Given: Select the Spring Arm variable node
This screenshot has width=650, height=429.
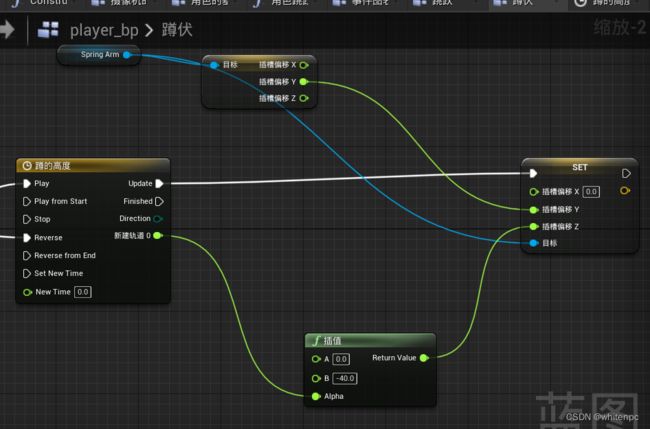Looking at the screenshot, I should pos(99,55).
